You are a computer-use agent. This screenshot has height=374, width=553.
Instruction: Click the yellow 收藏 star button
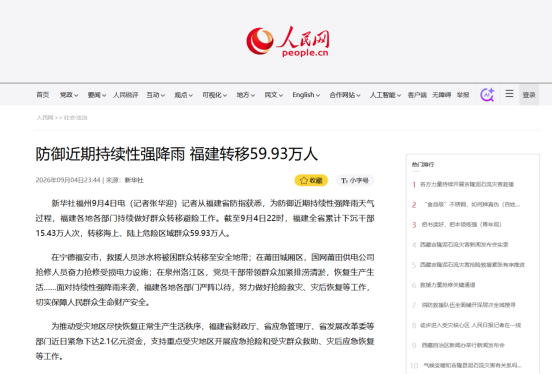(311, 180)
